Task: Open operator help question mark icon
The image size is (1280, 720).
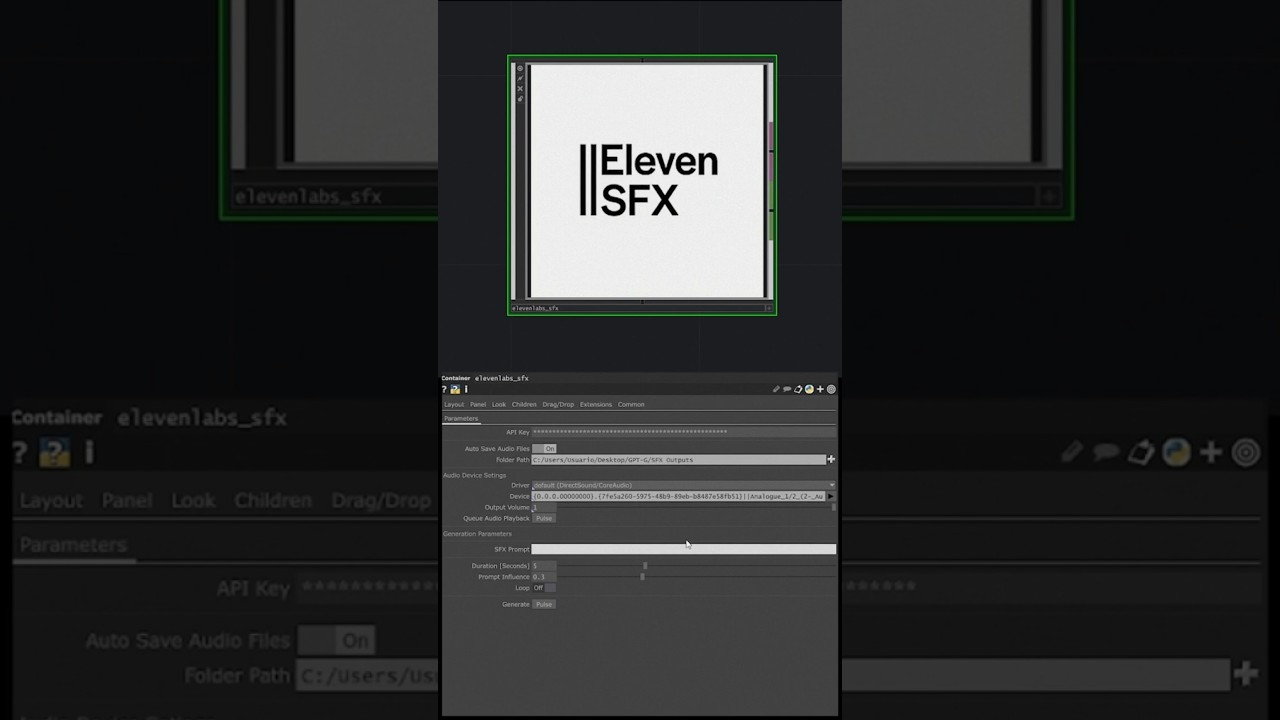Action: click(x=444, y=389)
